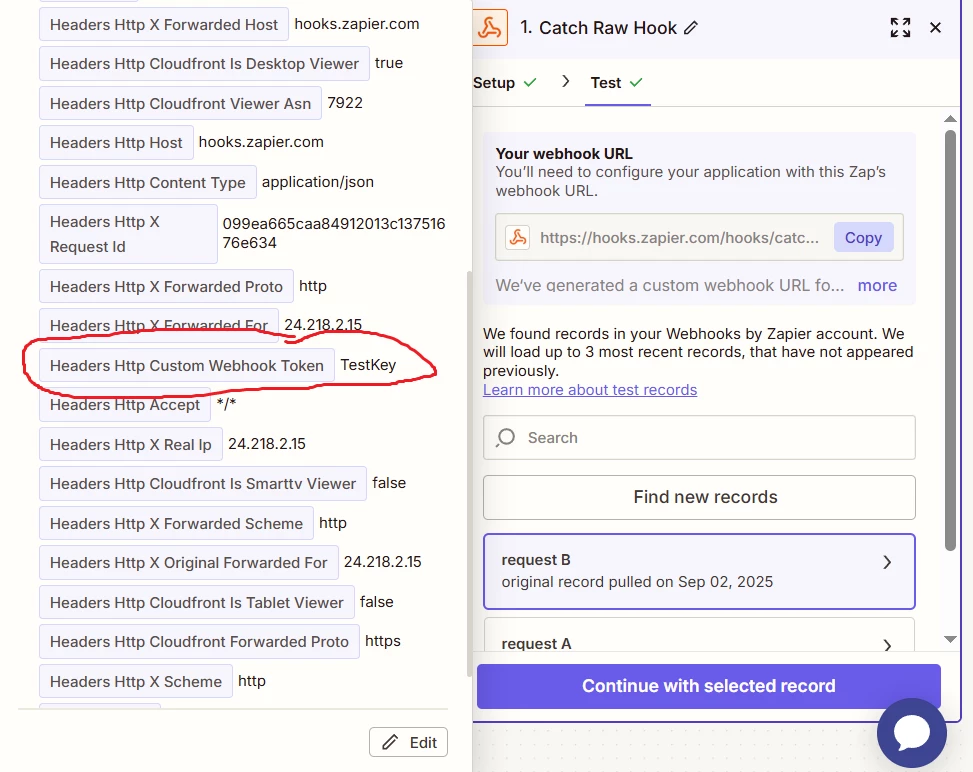Image resolution: width=973 pixels, height=772 pixels.
Task: Select 'Headers Http X Forwarded Host' label
Action: coord(164,25)
